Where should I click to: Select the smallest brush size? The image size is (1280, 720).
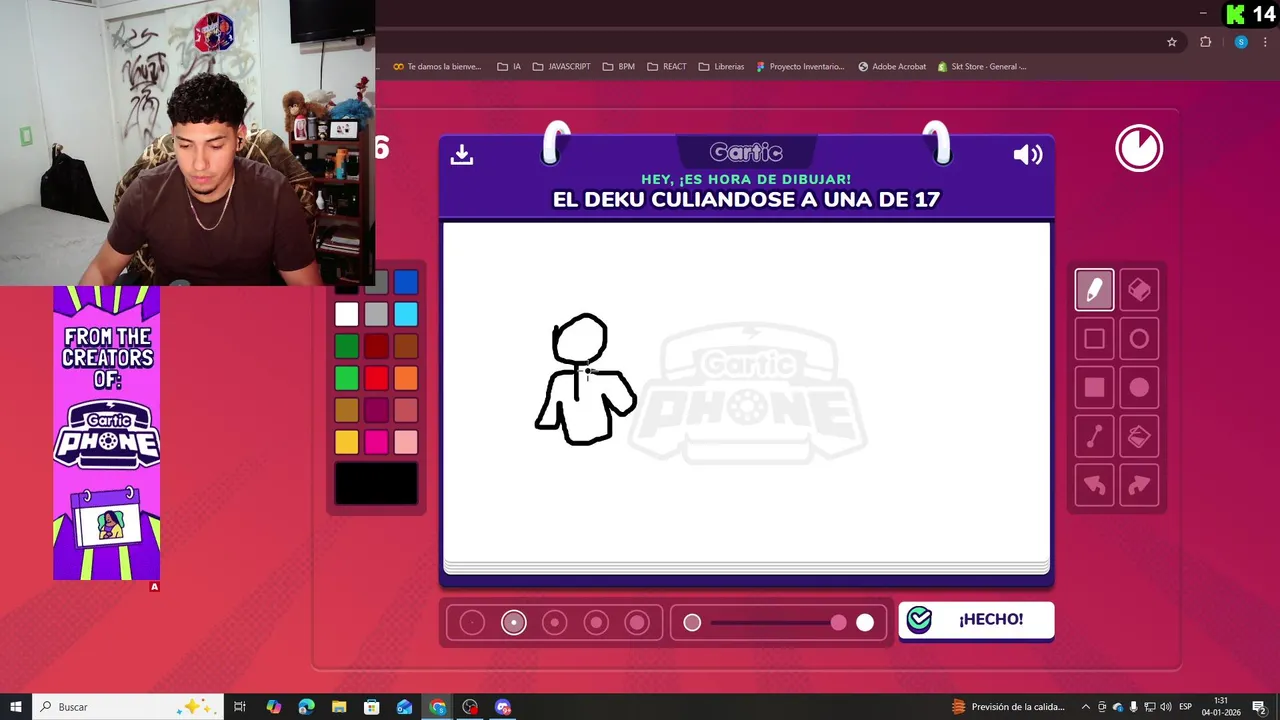click(x=472, y=623)
